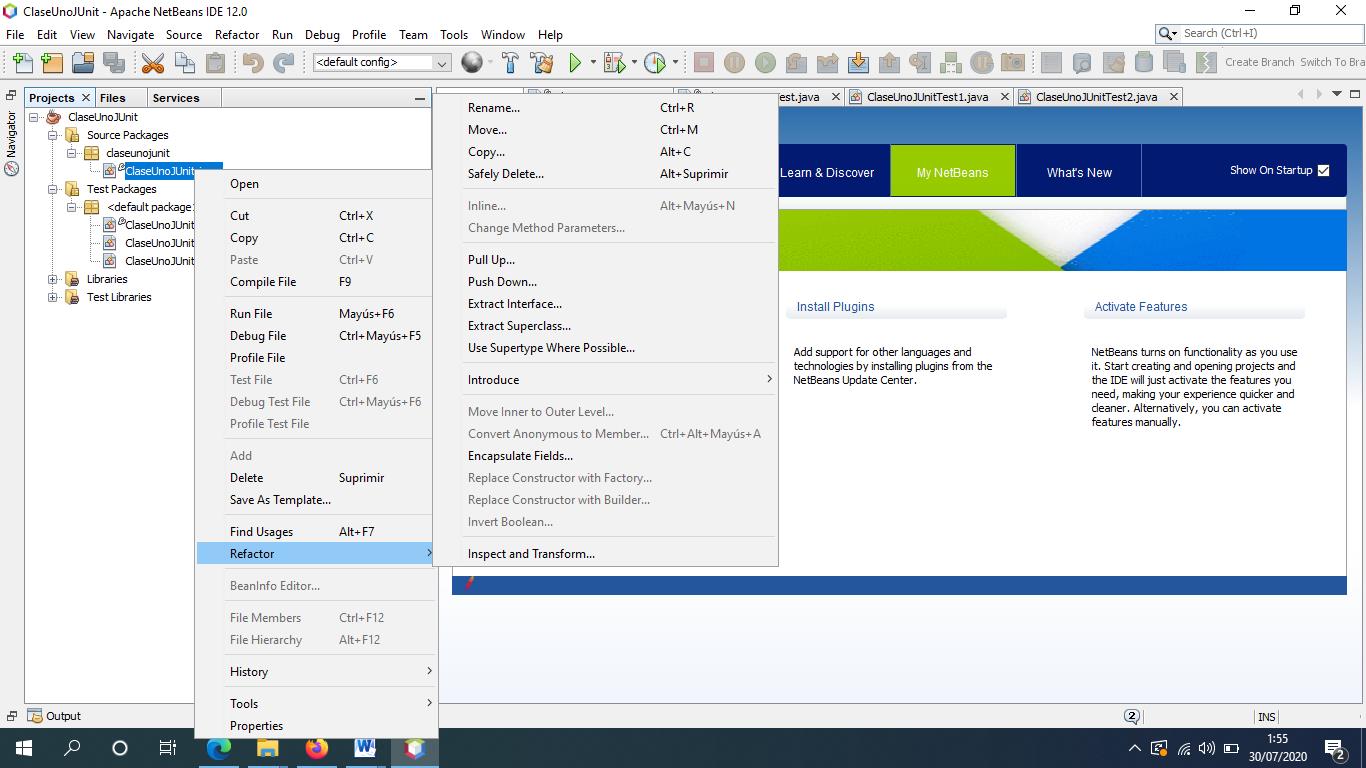The image size is (1366, 768).
Task: Collapse the ClaseUnoJUnit project node
Action: click(34, 117)
